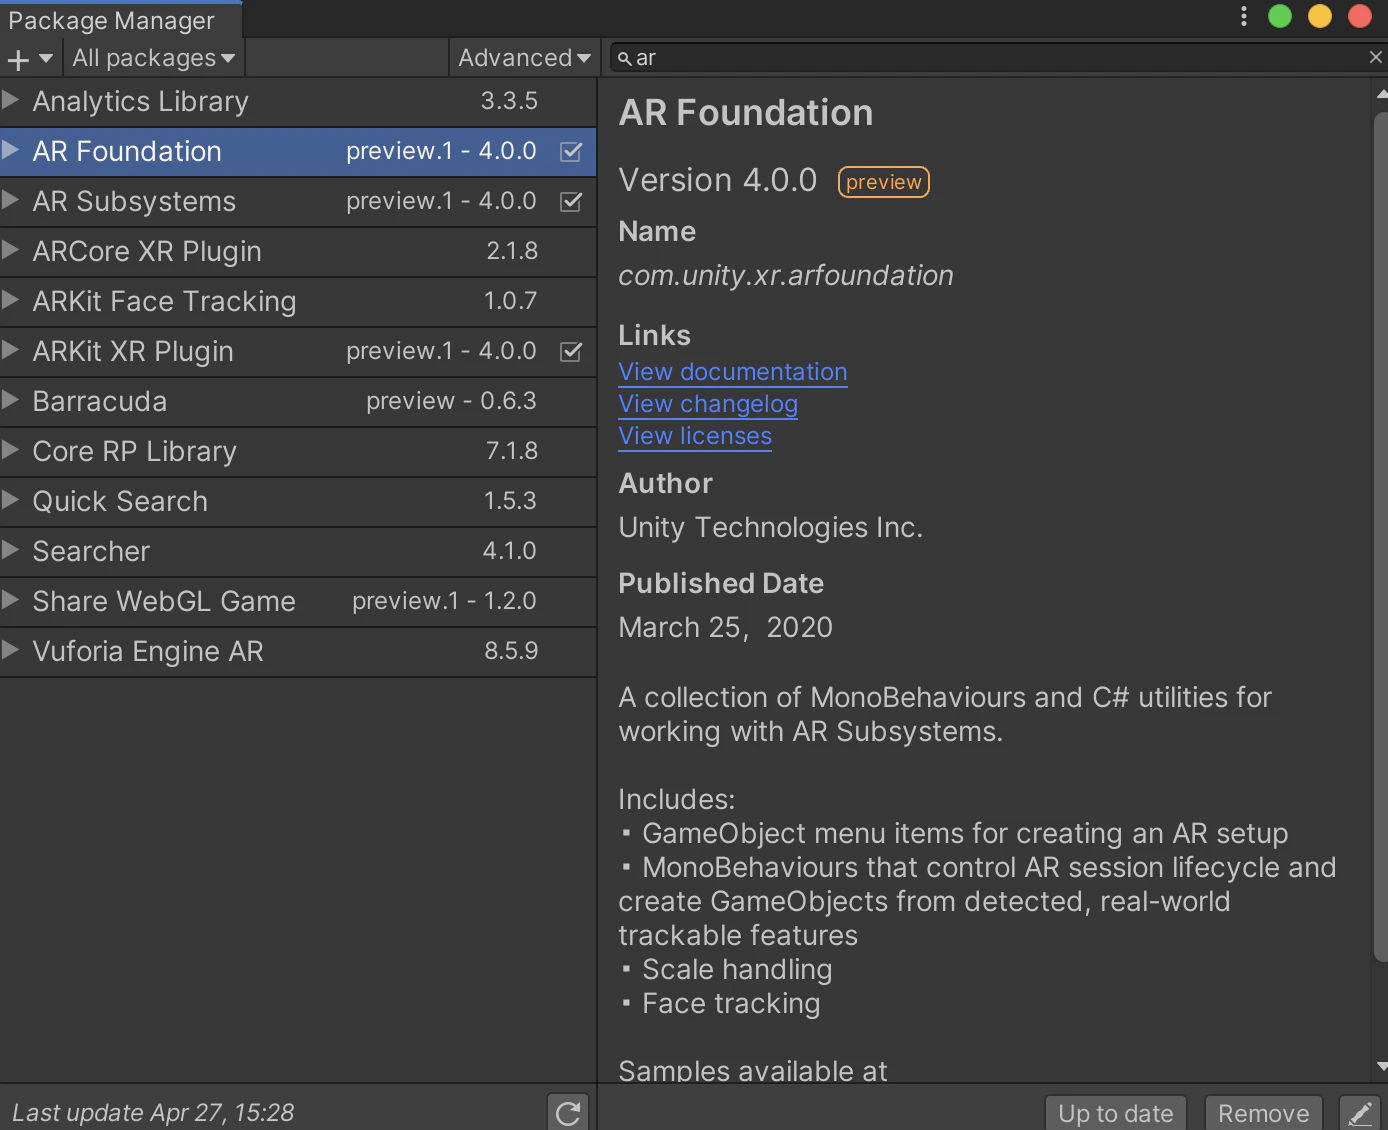Click AR Foundation installed checkmark icon
Viewport: 1388px width, 1130px height.
coord(571,151)
